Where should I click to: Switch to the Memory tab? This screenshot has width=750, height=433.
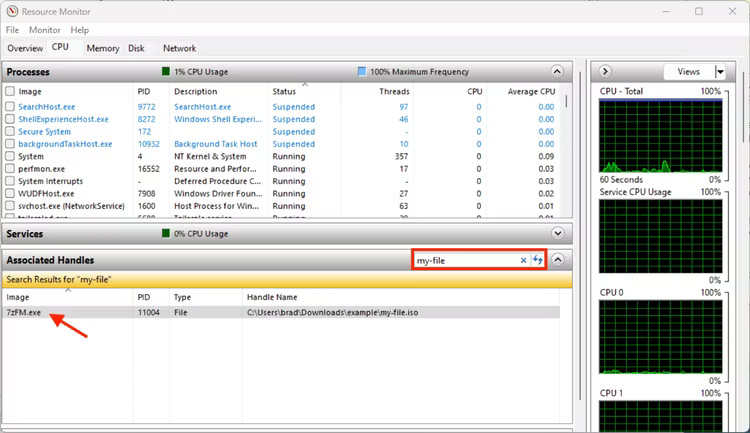[x=103, y=48]
